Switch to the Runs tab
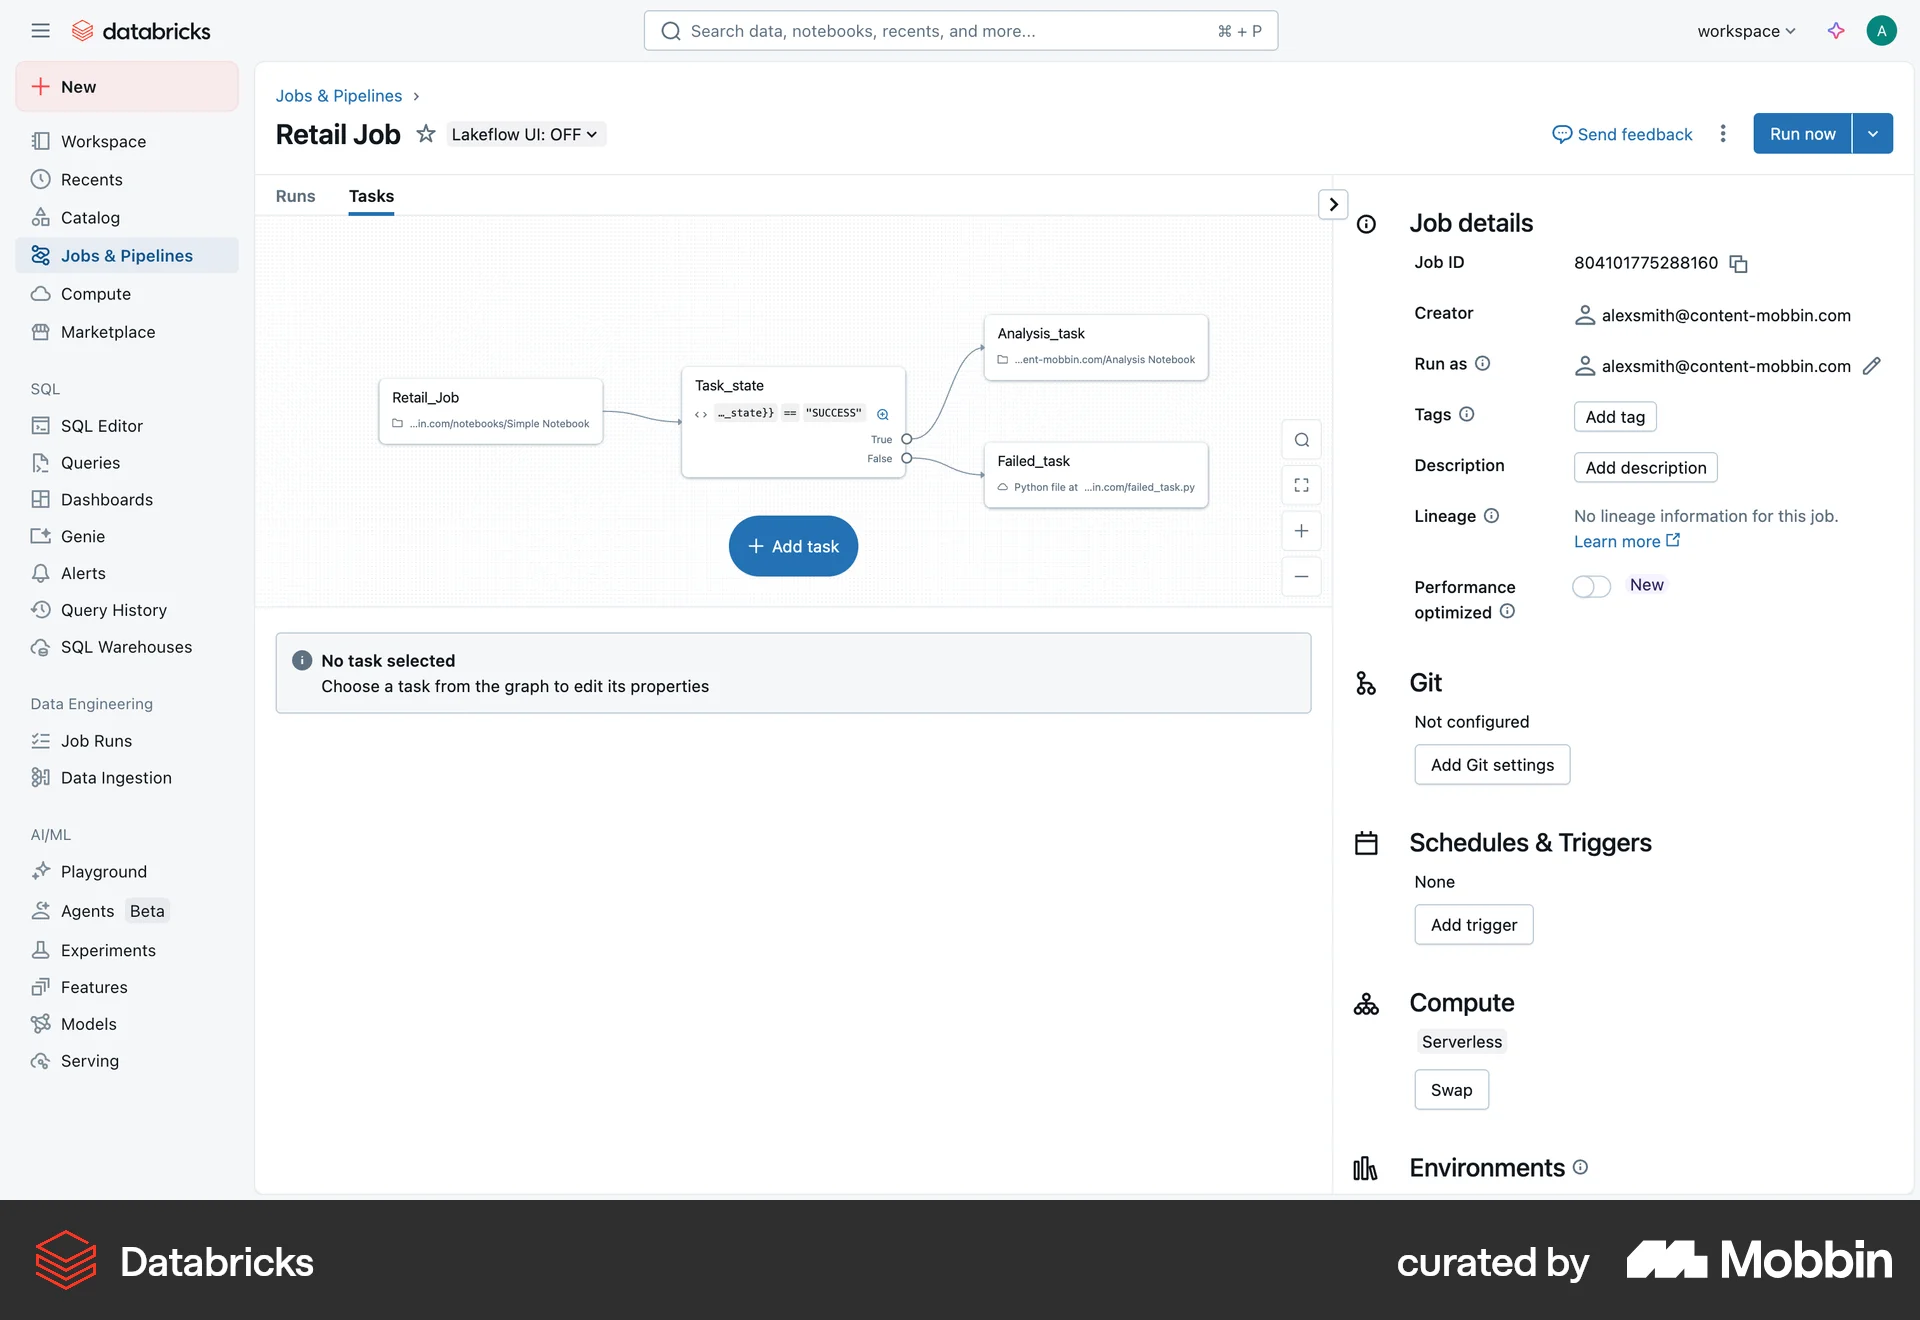Viewport: 1920px width, 1320px height. 295,196
